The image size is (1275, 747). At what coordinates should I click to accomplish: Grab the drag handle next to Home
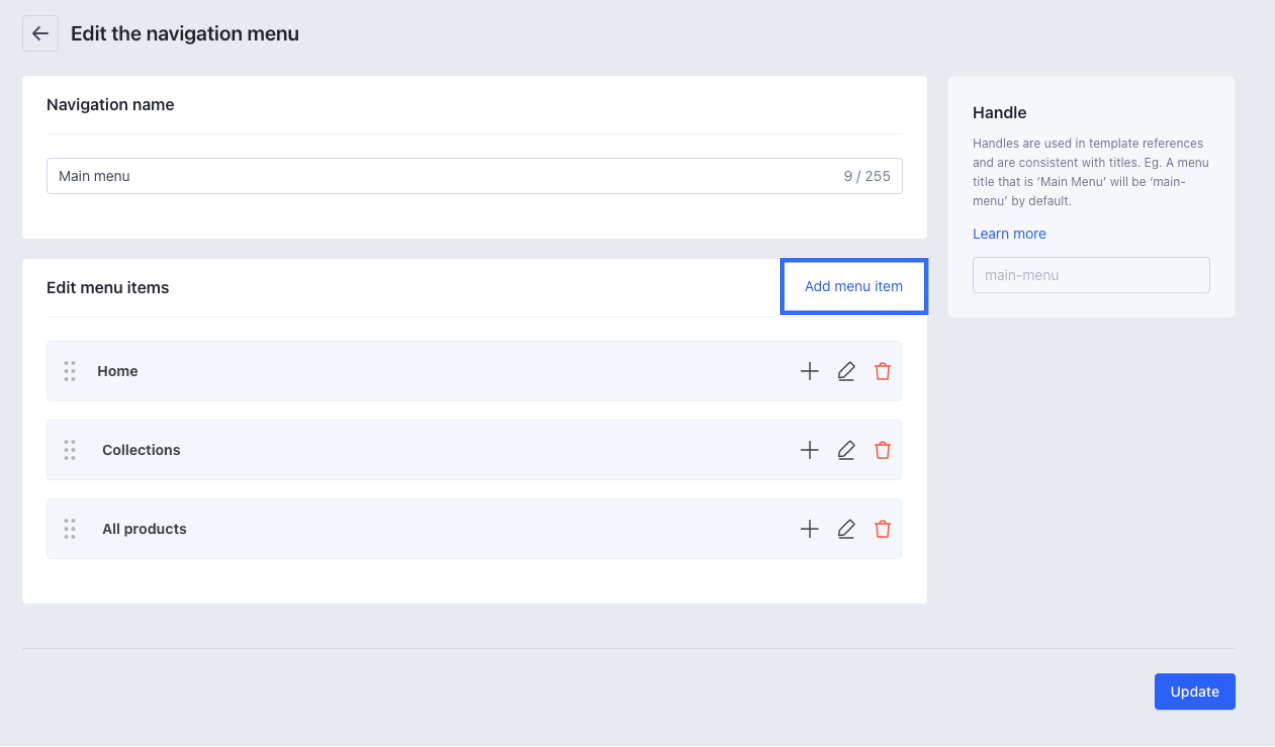point(69,371)
